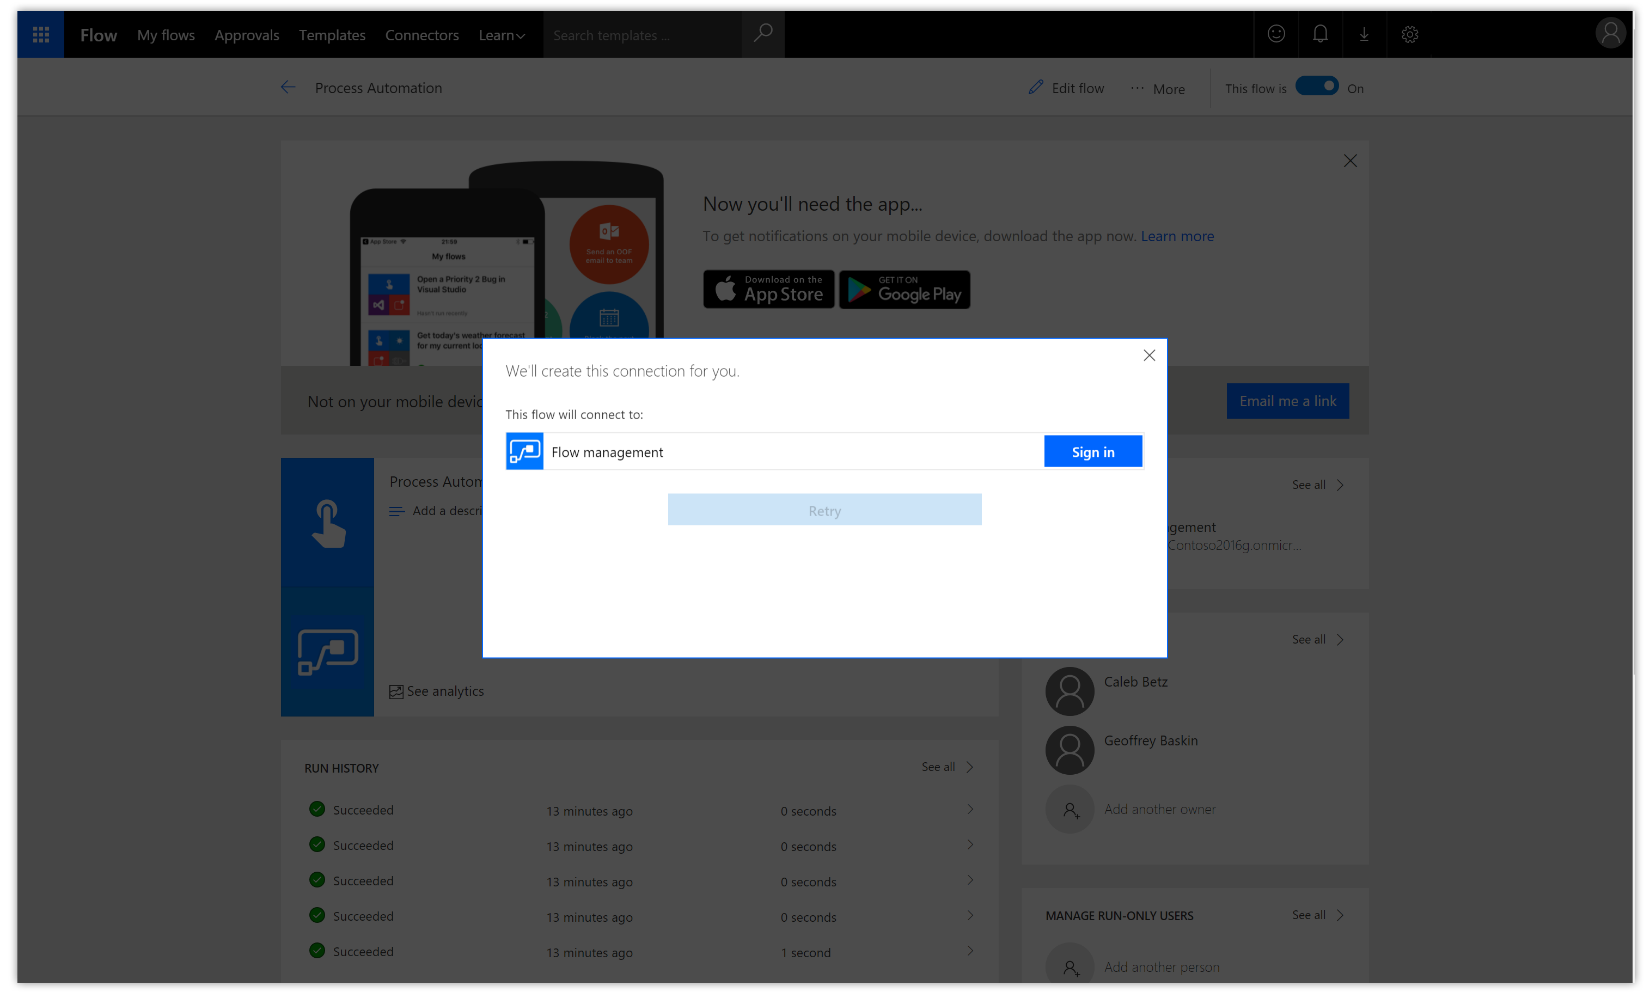Click the Add another owner icon

[x=1070, y=810]
